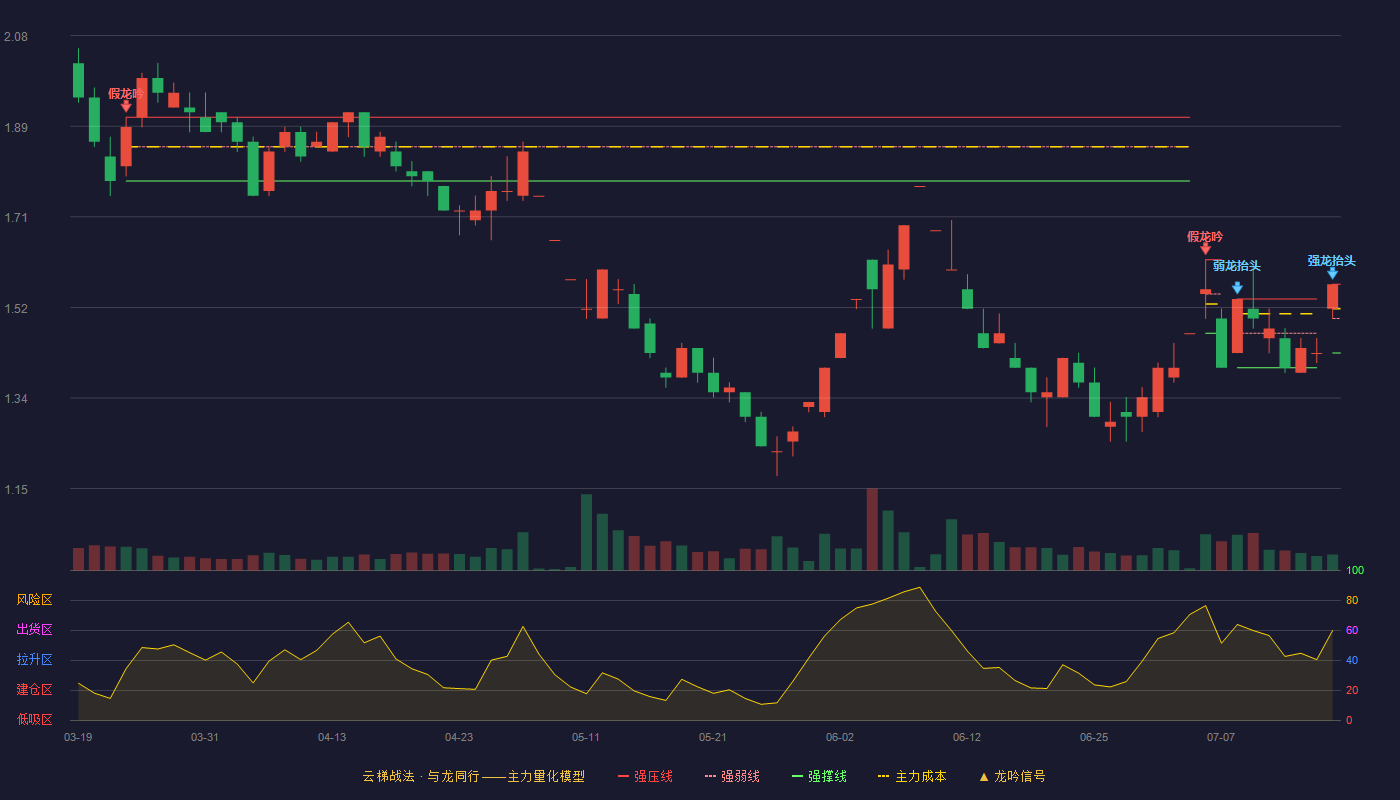Click the blue arrow under 强龙抬头
The width and height of the screenshot is (1400, 800).
click(1332, 273)
